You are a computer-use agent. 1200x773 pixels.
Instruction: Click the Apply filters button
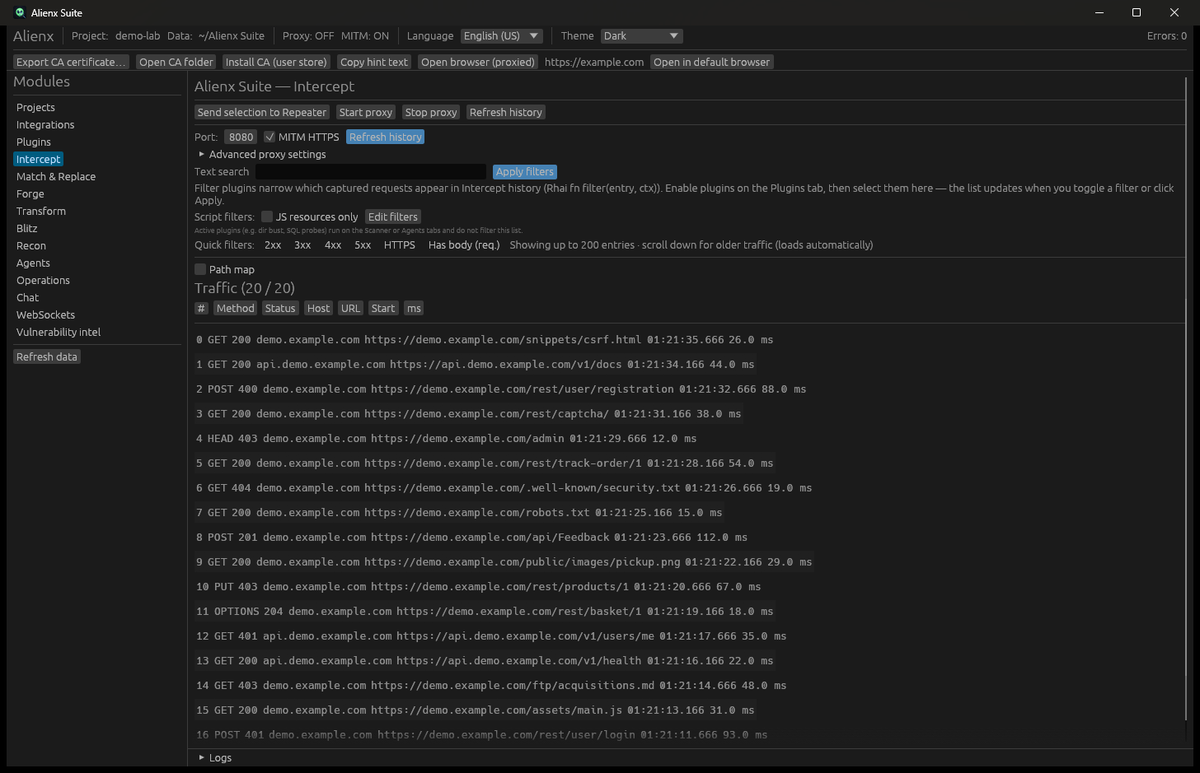(x=525, y=172)
